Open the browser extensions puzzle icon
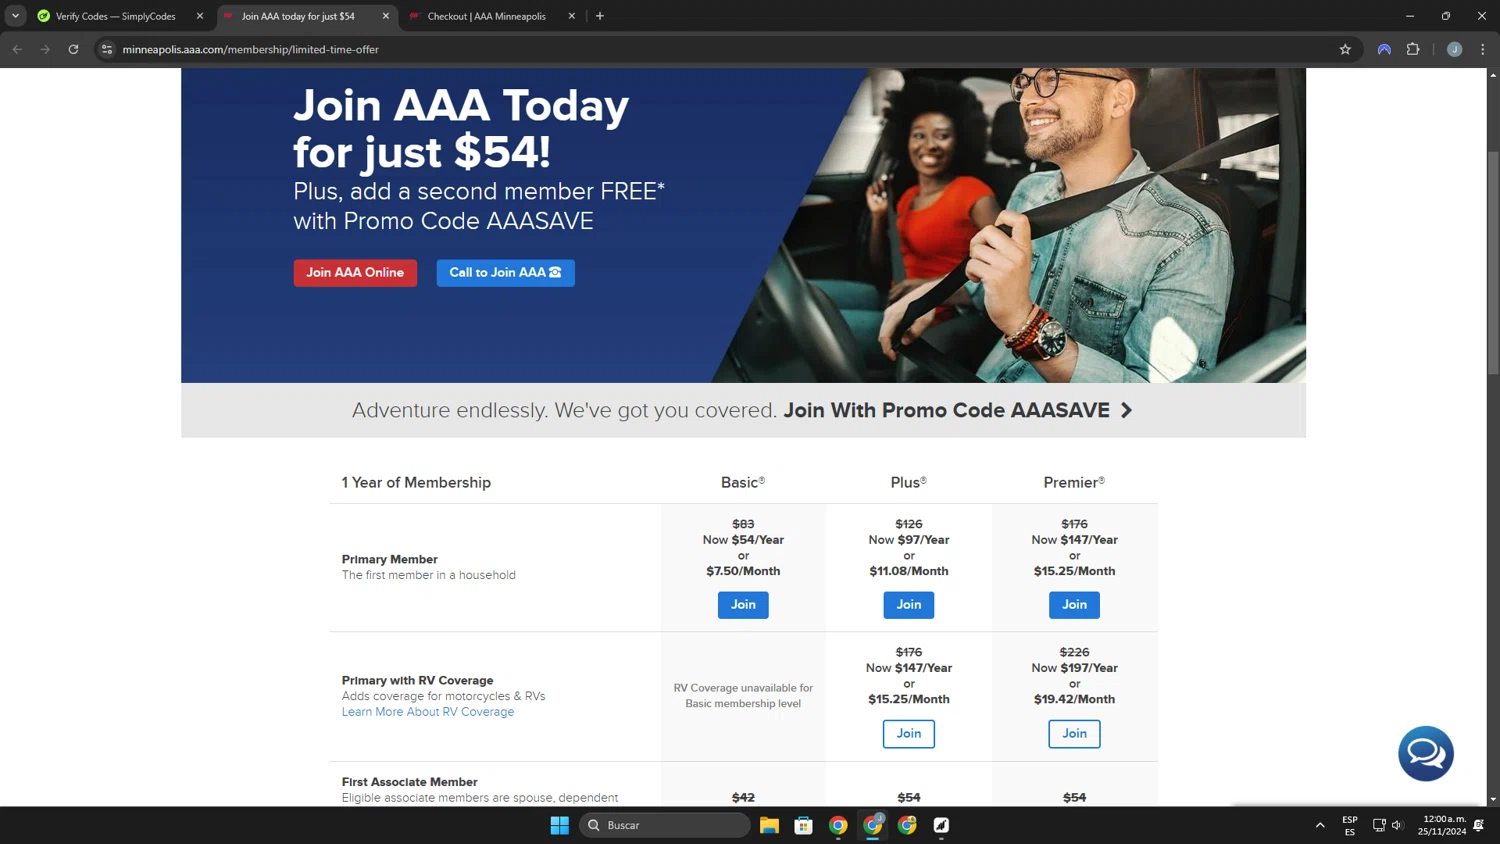 (1413, 49)
